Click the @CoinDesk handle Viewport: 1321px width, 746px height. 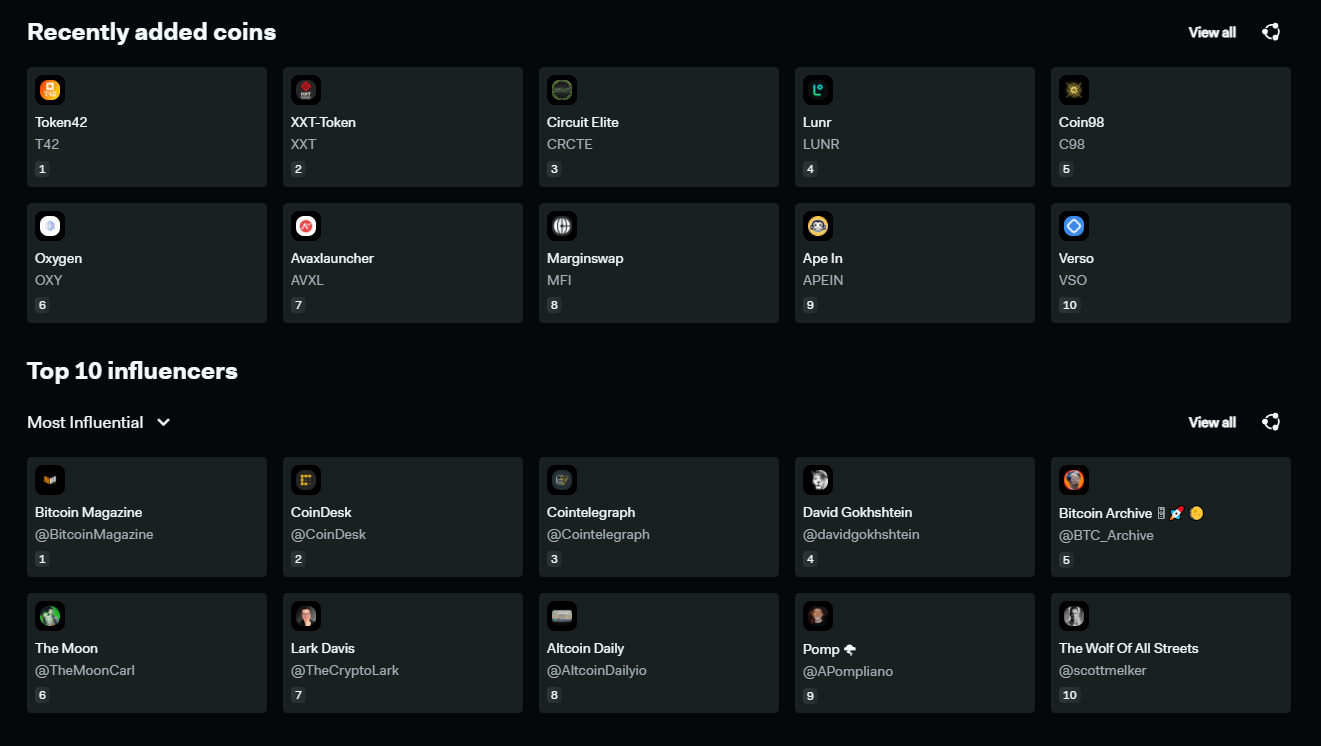[x=328, y=534]
